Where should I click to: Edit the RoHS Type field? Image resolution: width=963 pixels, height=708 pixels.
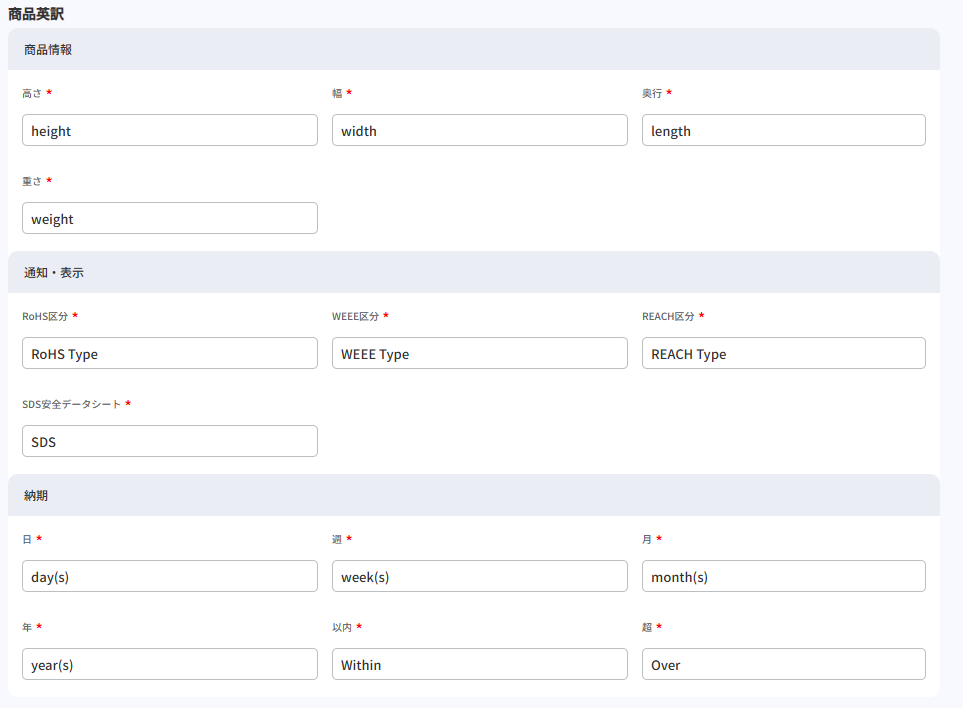click(169, 353)
